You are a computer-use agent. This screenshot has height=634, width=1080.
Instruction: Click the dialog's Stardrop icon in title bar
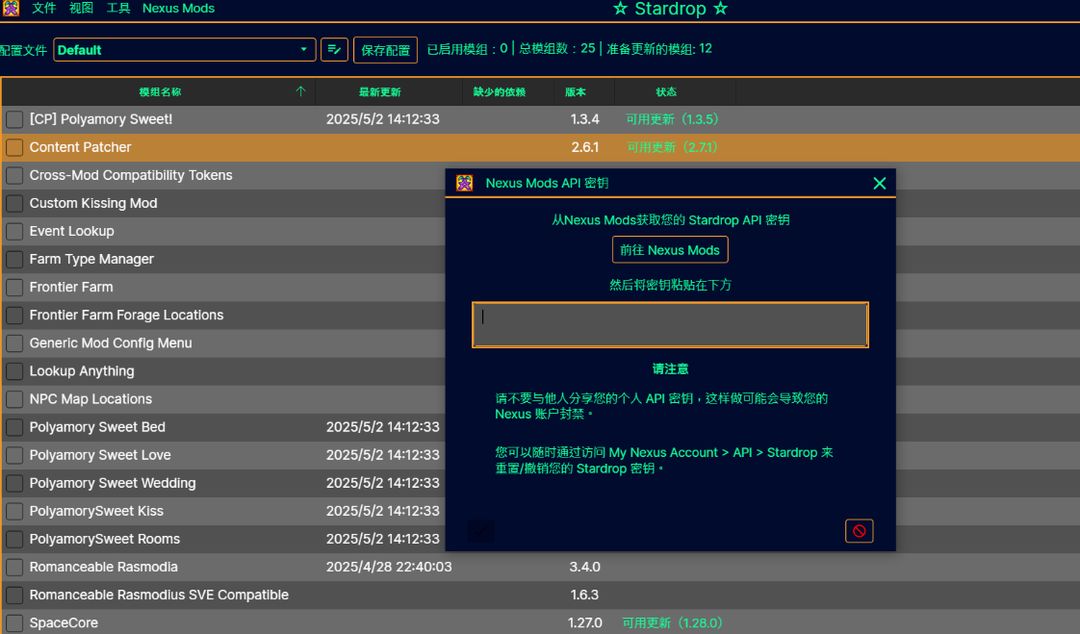(465, 183)
